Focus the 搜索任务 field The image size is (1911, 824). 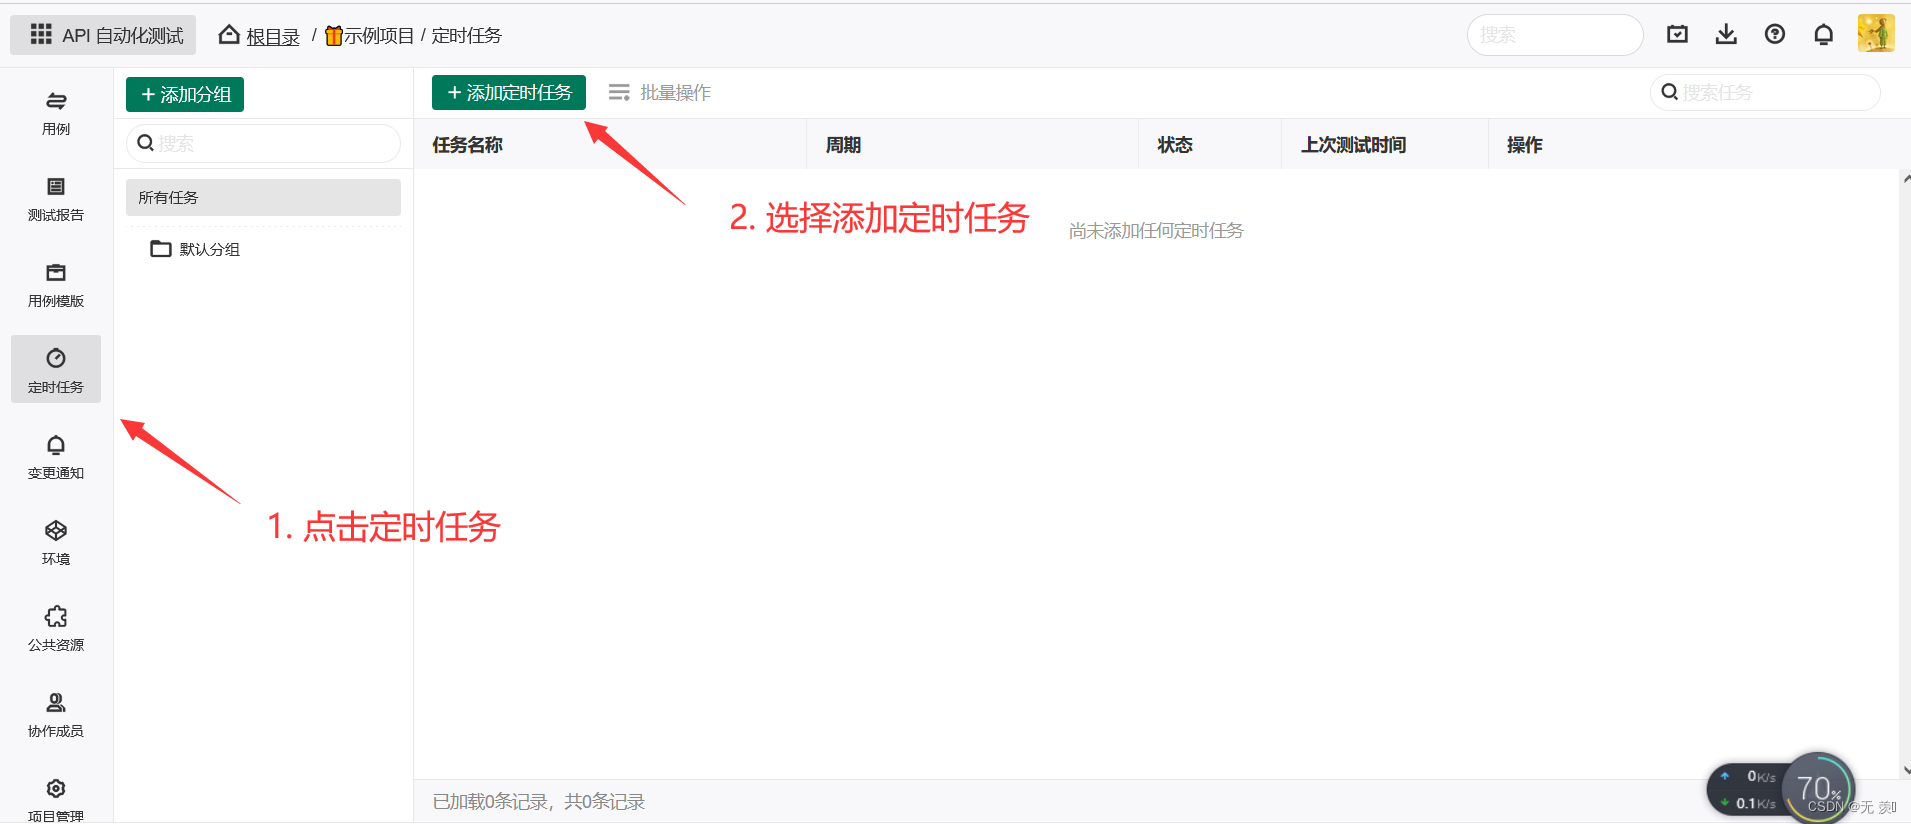tap(1765, 92)
